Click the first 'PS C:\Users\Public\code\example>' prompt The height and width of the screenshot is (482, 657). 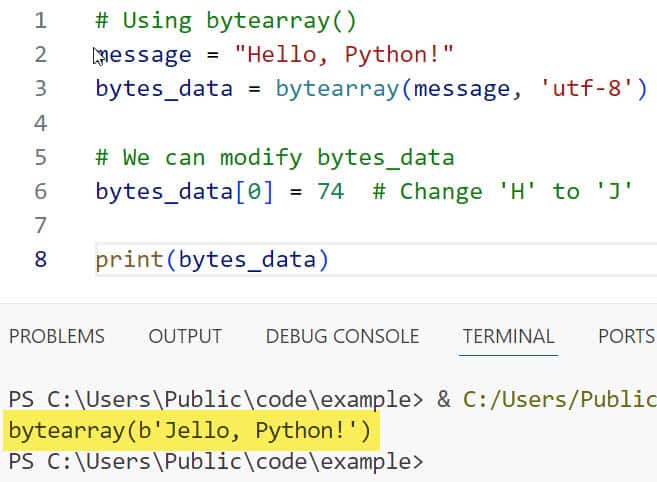[216, 399]
